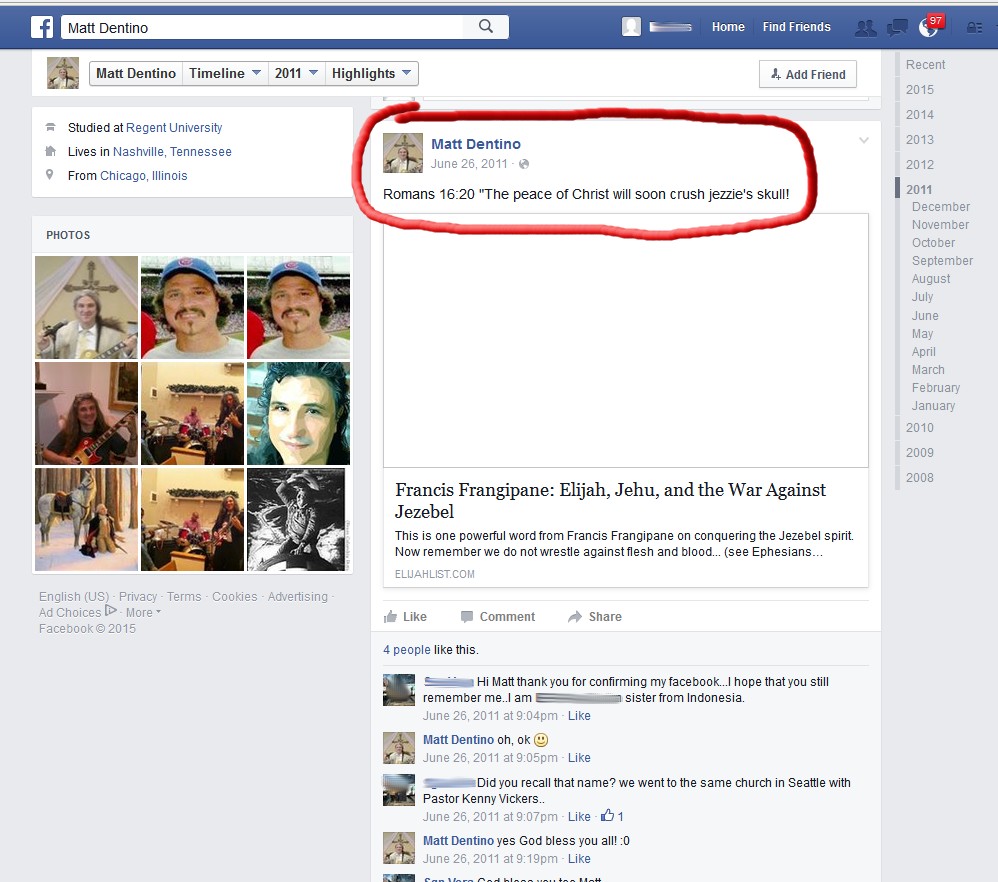Click the Add Friend button

[x=808, y=74]
